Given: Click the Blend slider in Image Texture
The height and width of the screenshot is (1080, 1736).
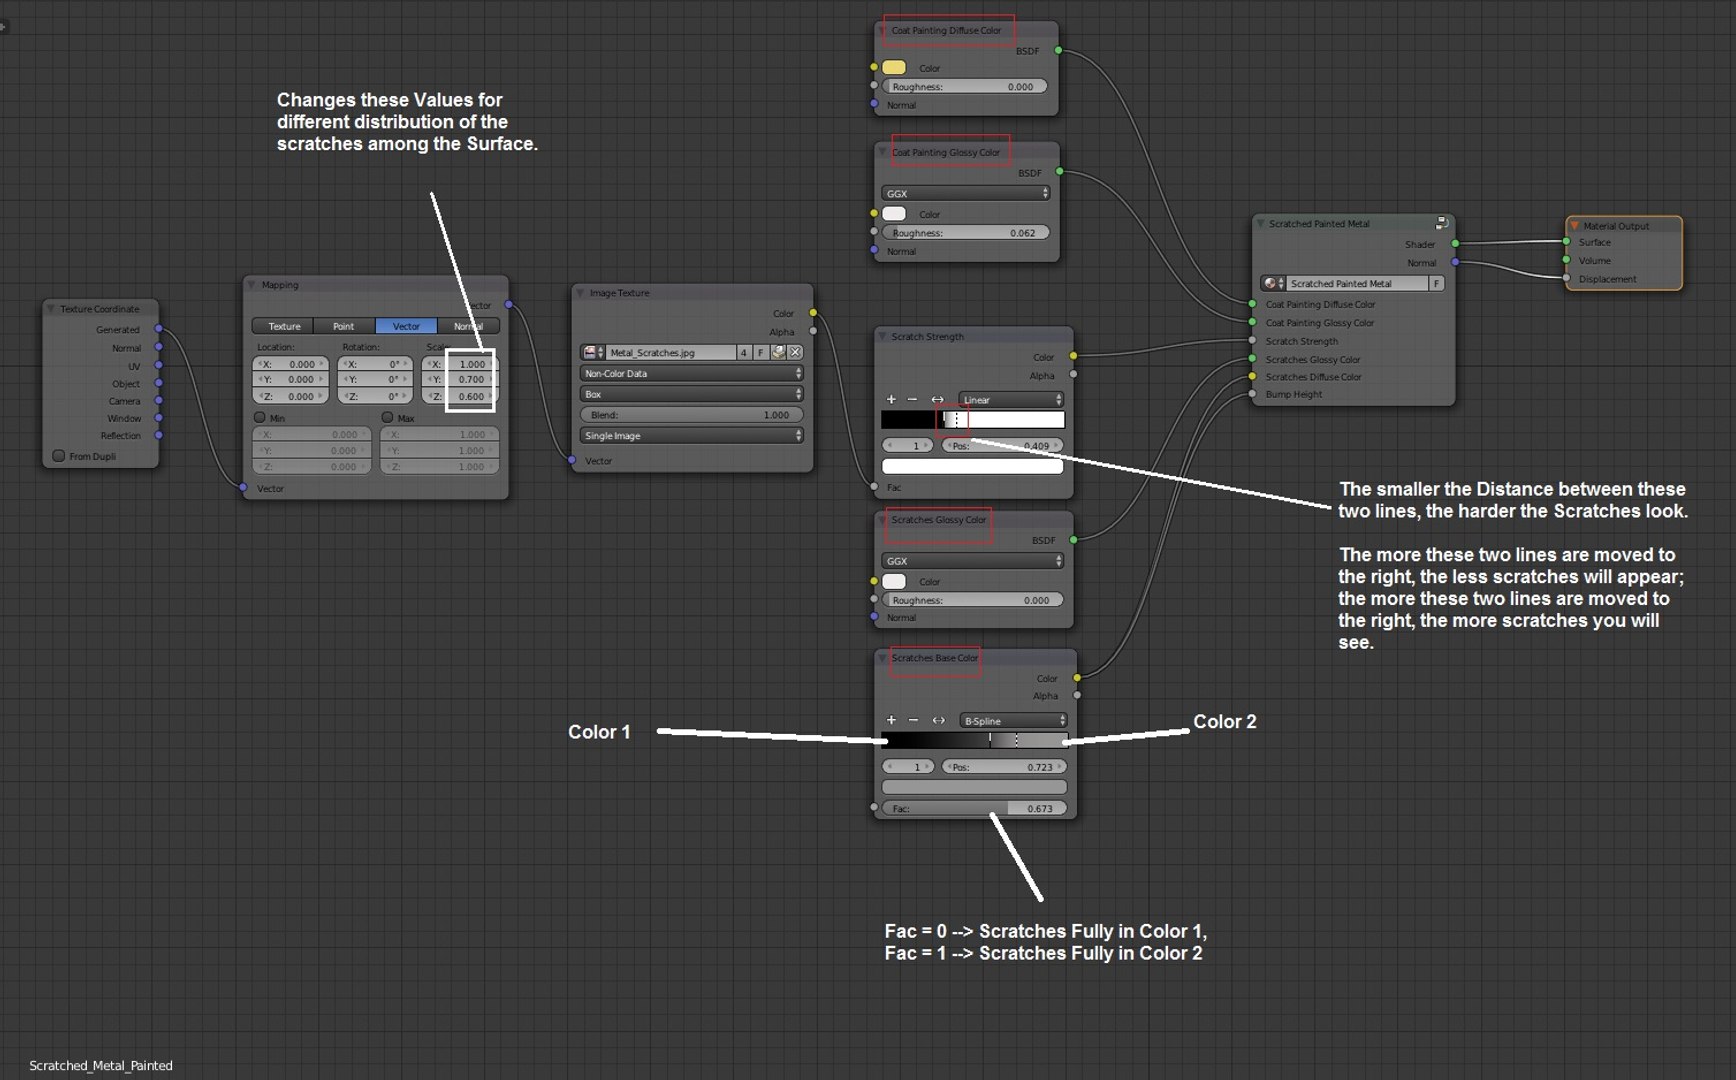Looking at the screenshot, I should [691, 414].
